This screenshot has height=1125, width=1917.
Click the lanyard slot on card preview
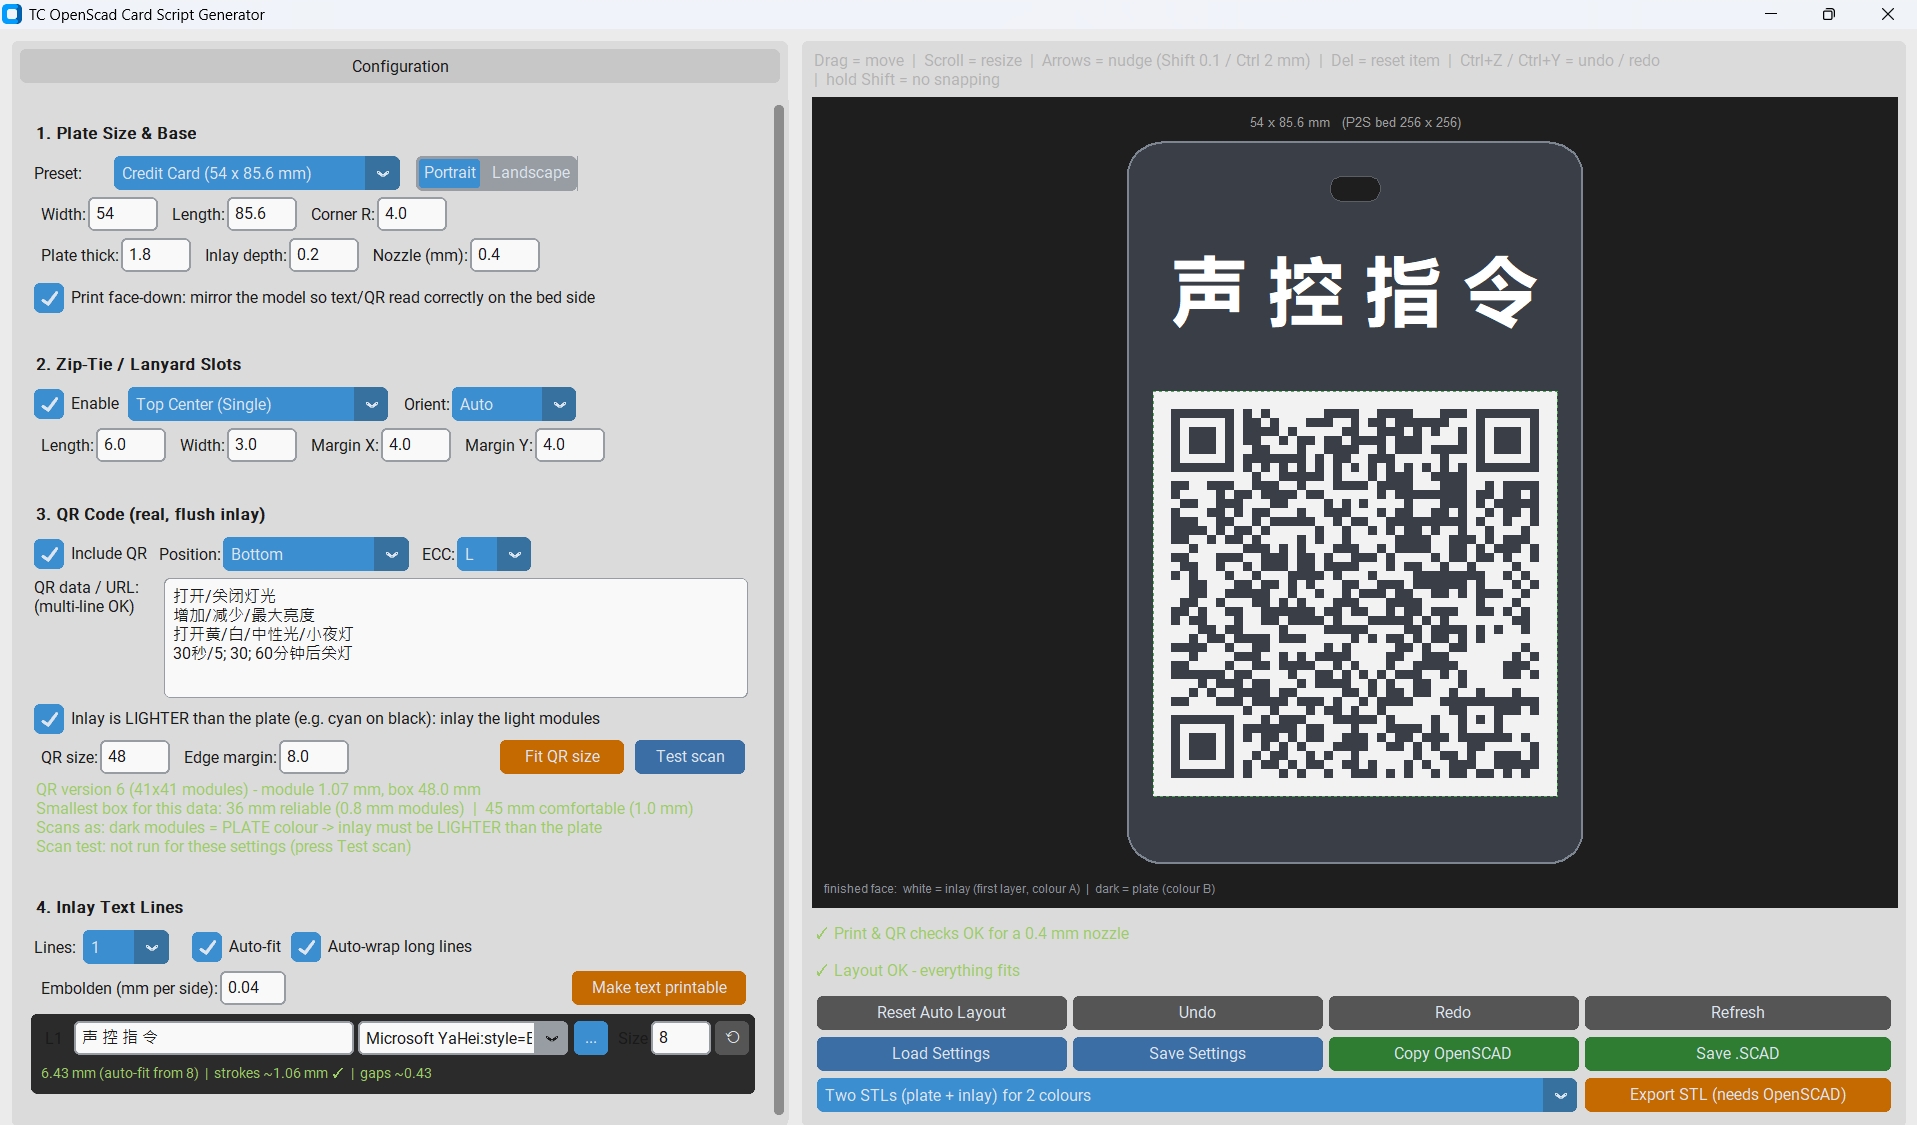1355,188
